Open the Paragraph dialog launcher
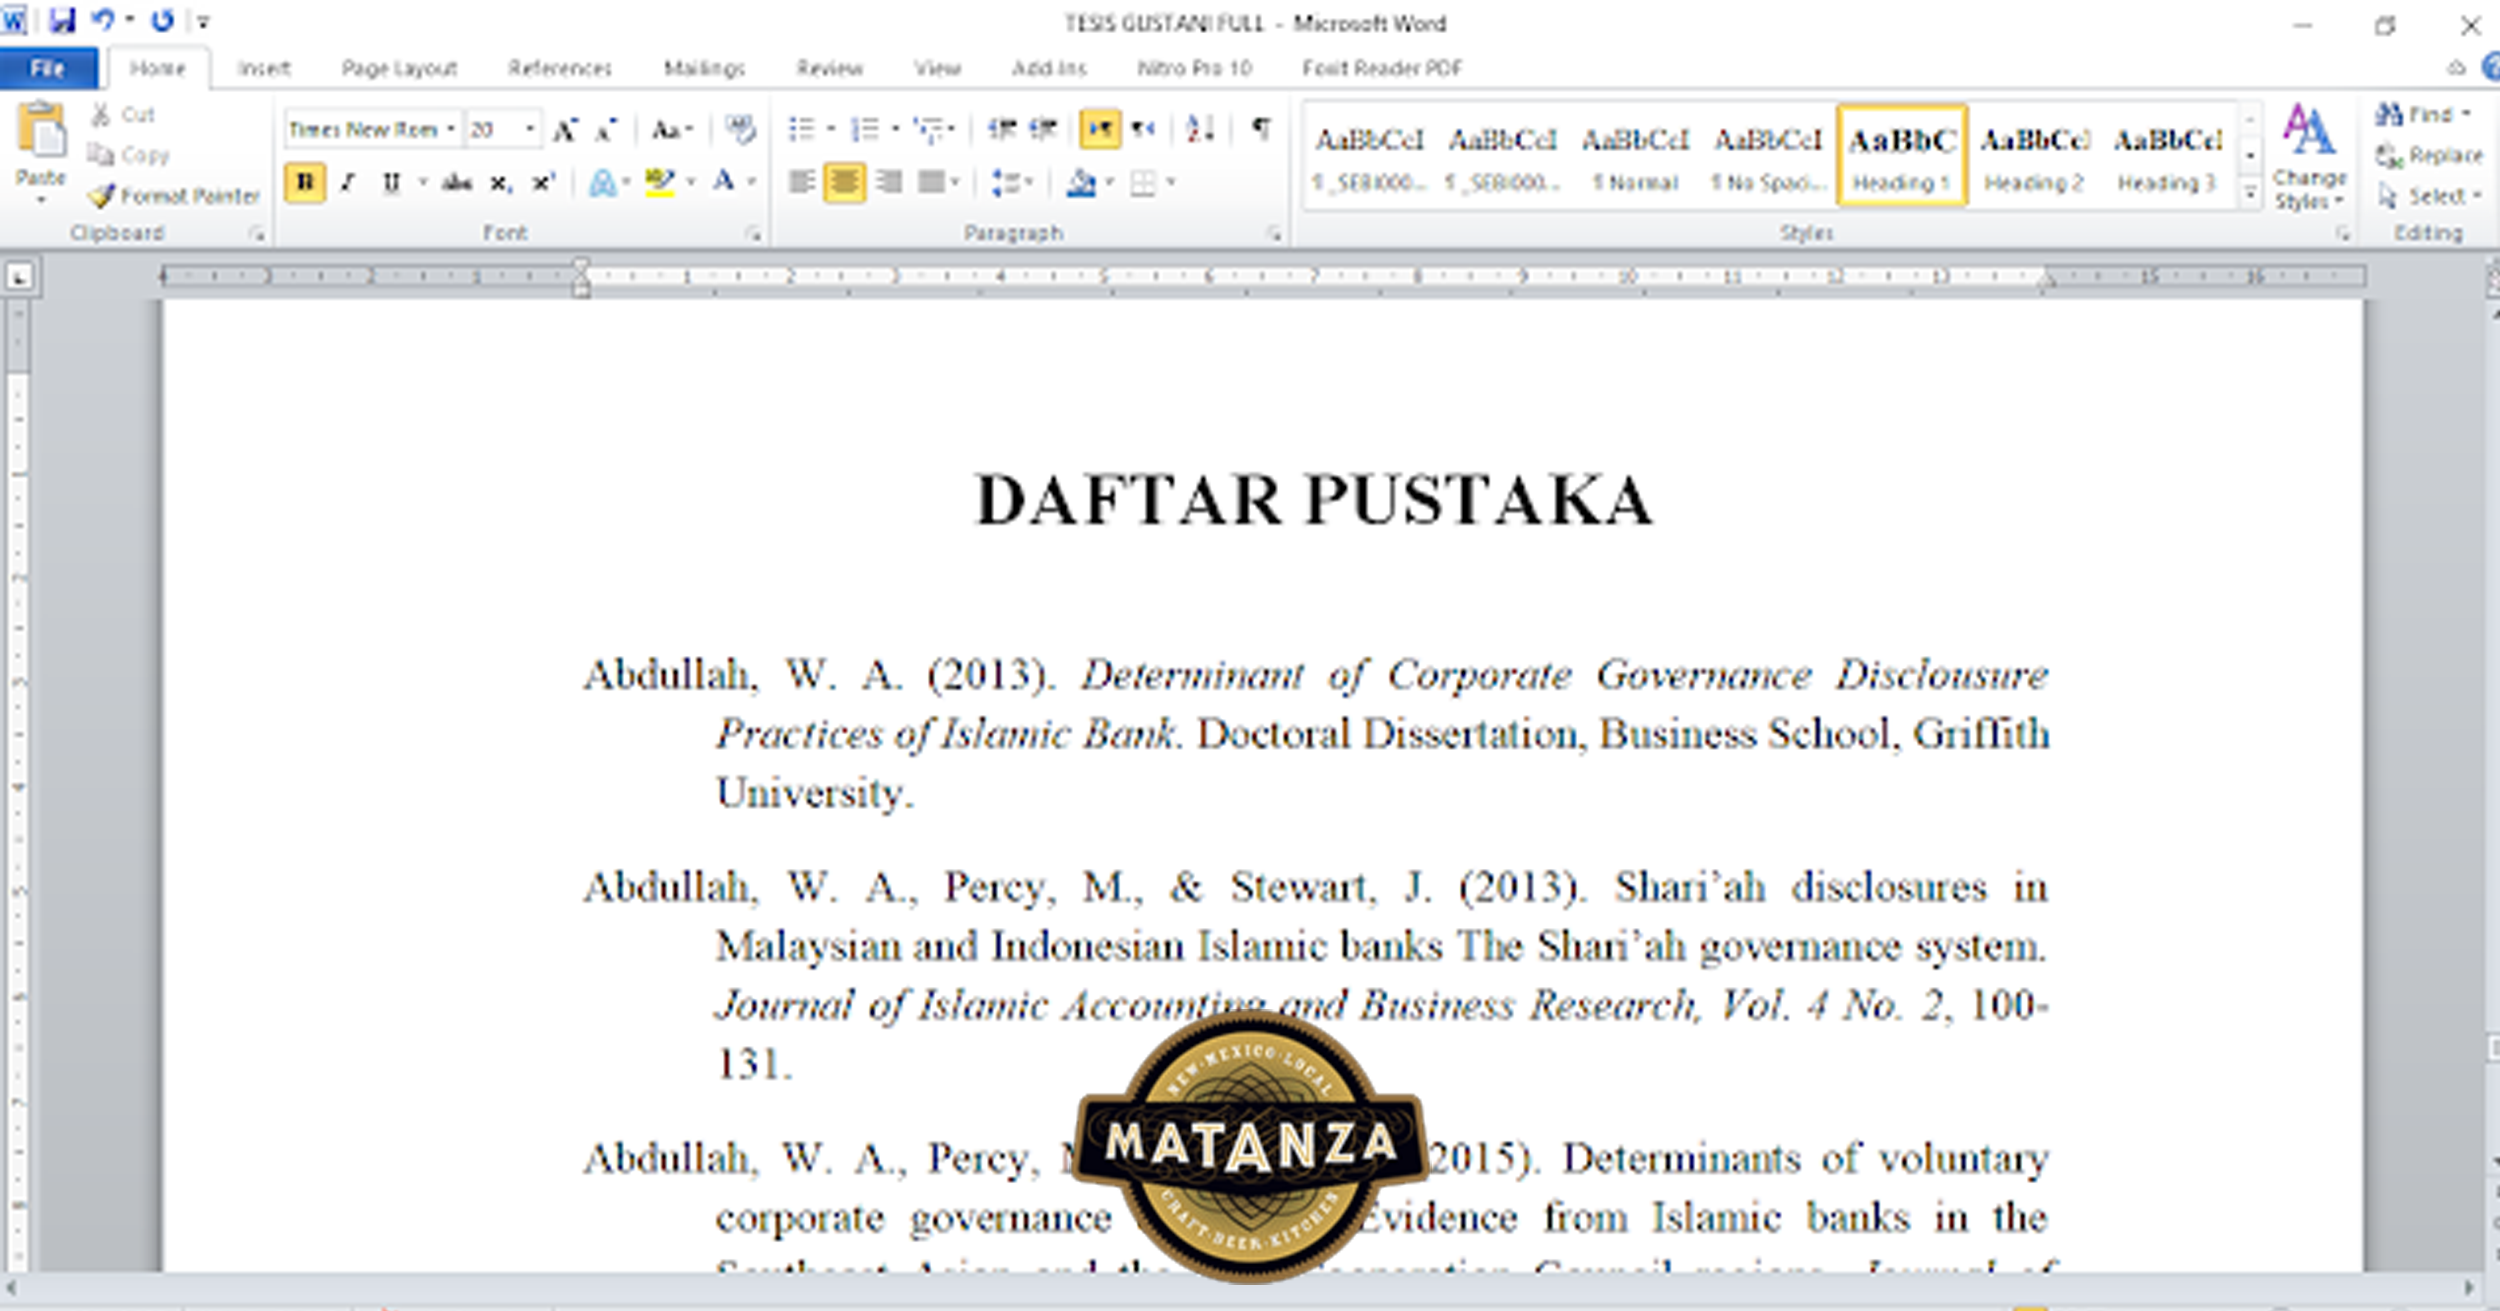The image size is (2500, 1311). pyautogui.click(x=1274, y=234)
